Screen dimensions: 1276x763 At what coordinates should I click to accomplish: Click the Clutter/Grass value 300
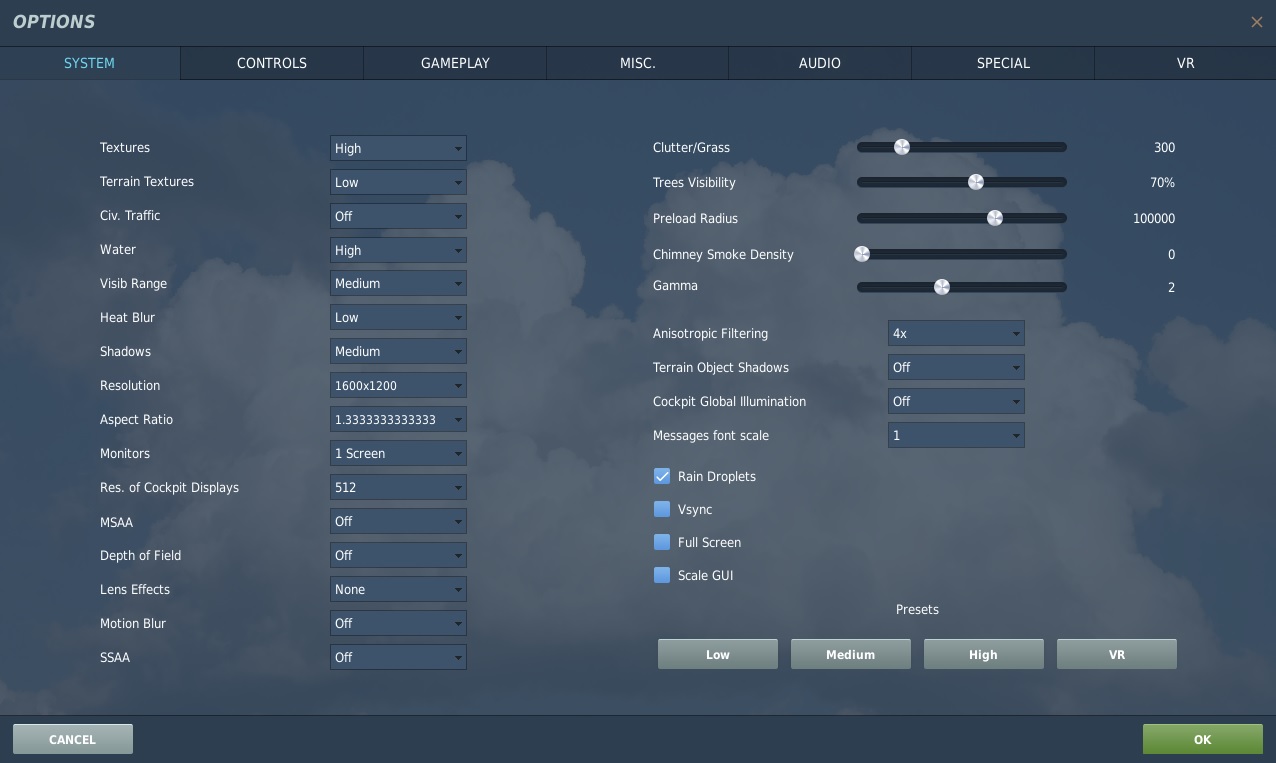click(x=1164, y=147)
